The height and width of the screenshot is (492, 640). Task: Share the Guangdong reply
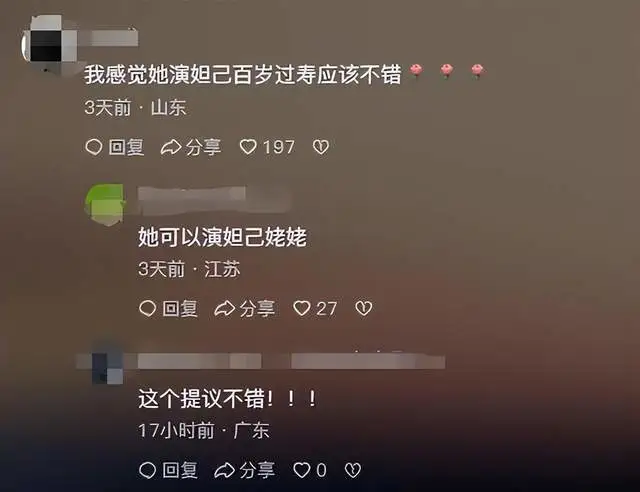(245, 470)
